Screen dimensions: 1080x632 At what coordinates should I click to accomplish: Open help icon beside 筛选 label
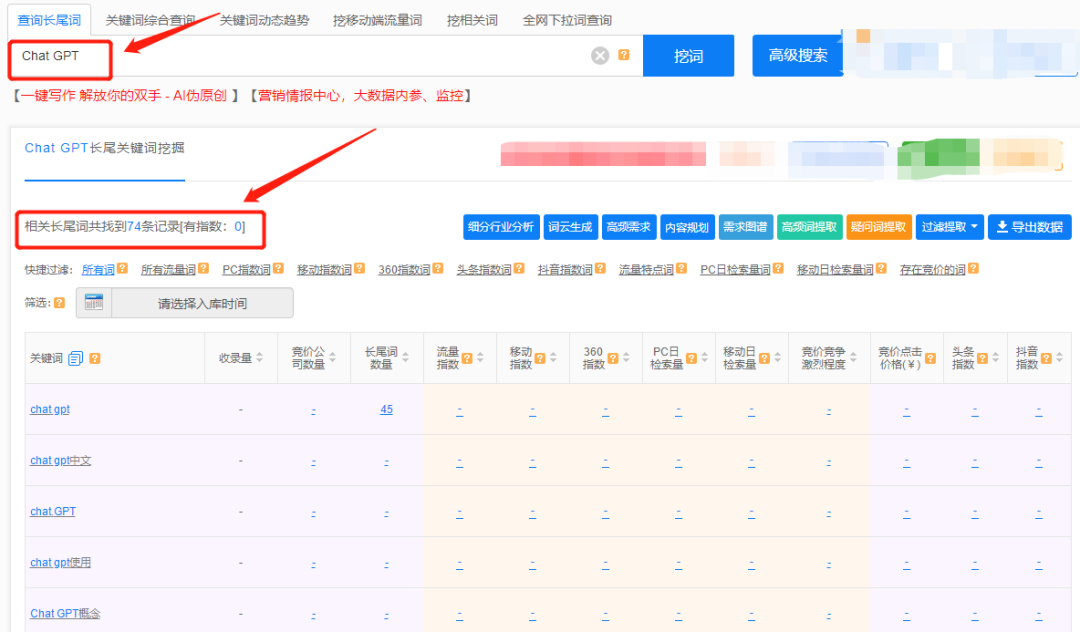click(59, 302)
